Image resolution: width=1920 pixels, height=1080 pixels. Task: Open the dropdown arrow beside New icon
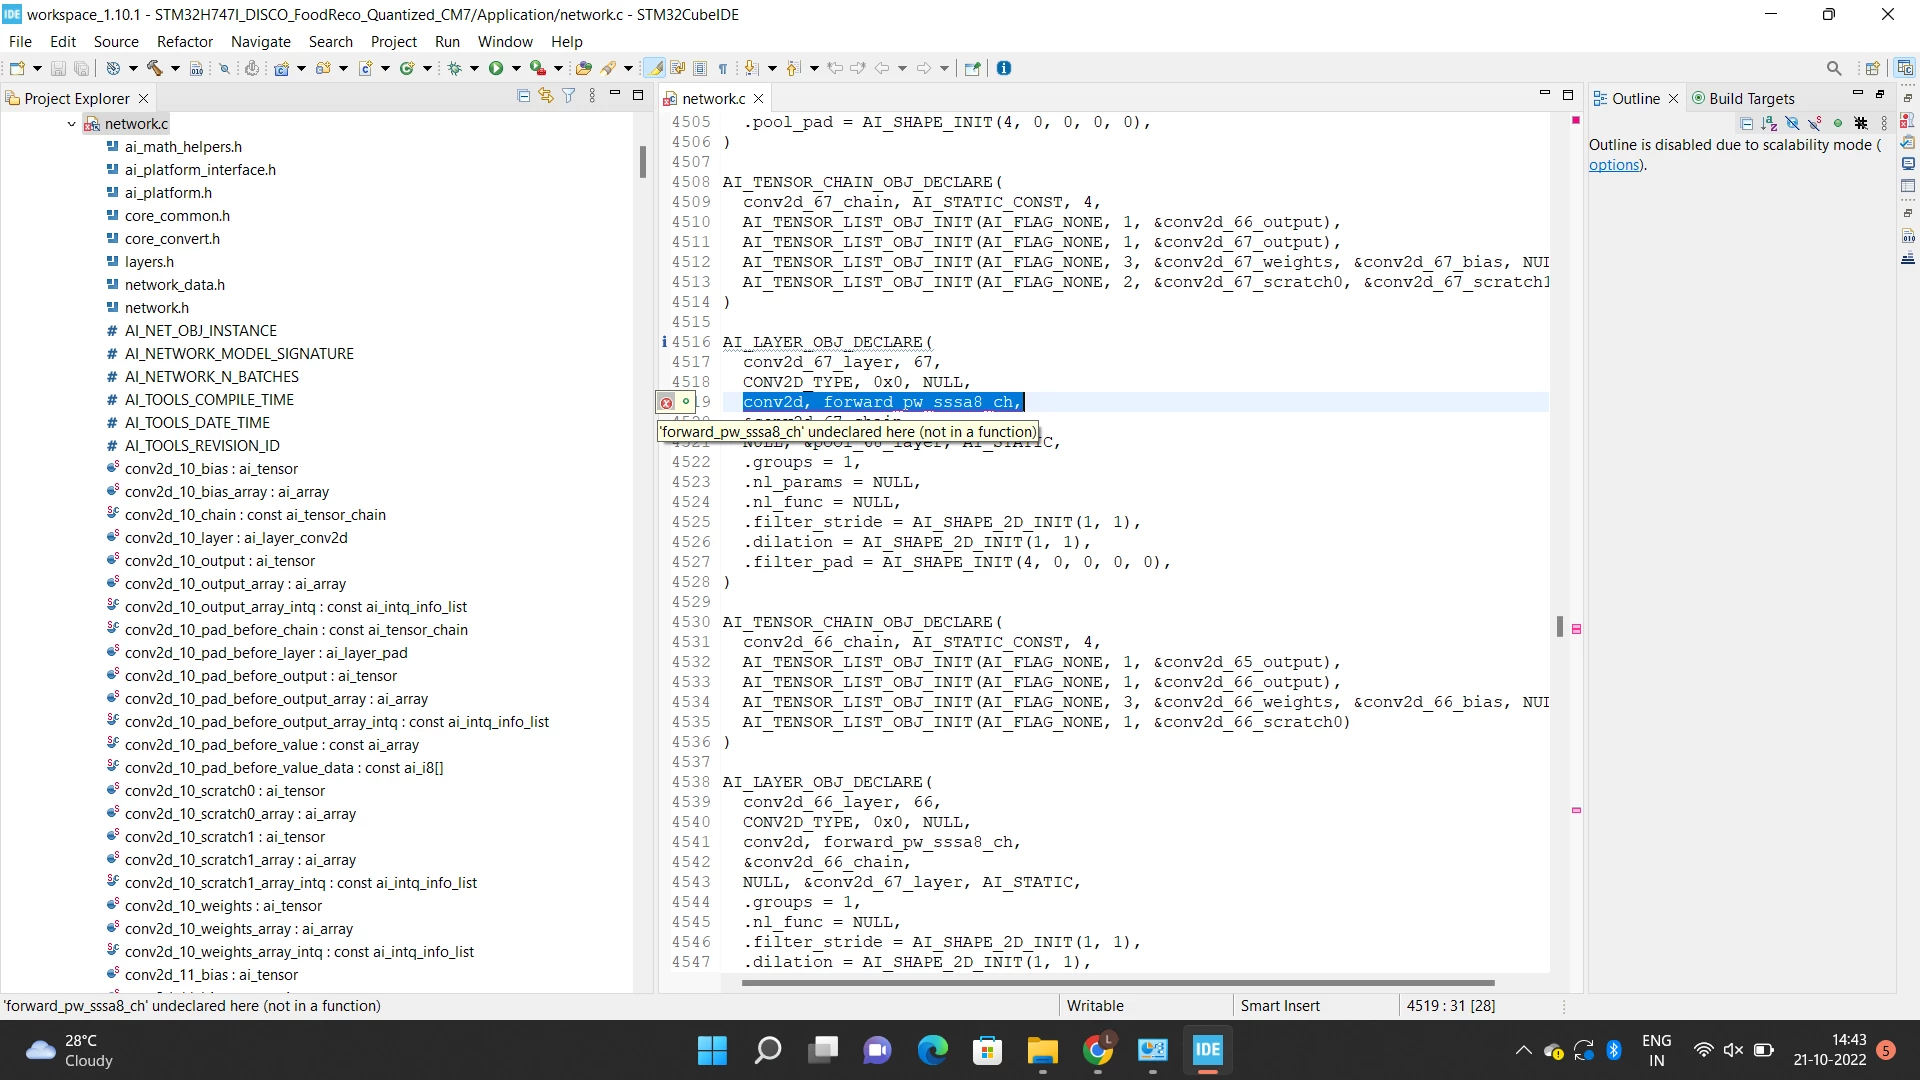(38, 68)
